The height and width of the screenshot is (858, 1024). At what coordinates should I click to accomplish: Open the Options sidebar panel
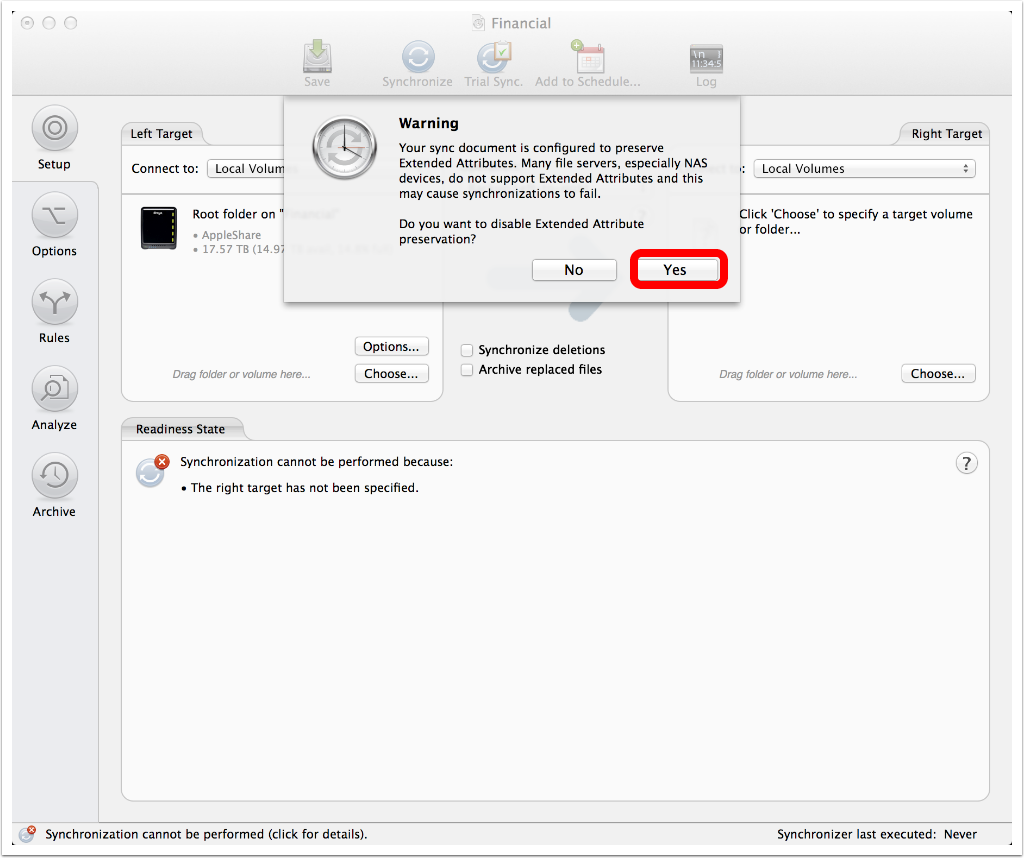54,217
